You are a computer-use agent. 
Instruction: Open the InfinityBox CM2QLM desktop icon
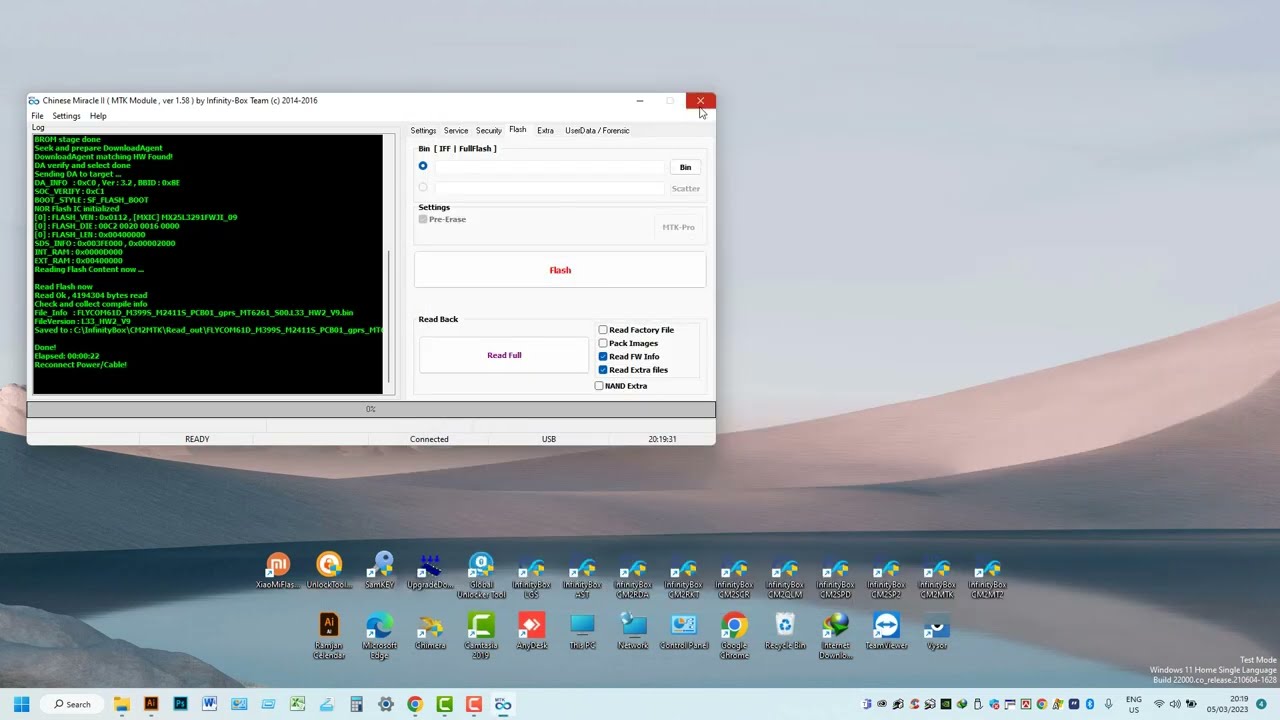pyautogui.click(x=786, y=576)
